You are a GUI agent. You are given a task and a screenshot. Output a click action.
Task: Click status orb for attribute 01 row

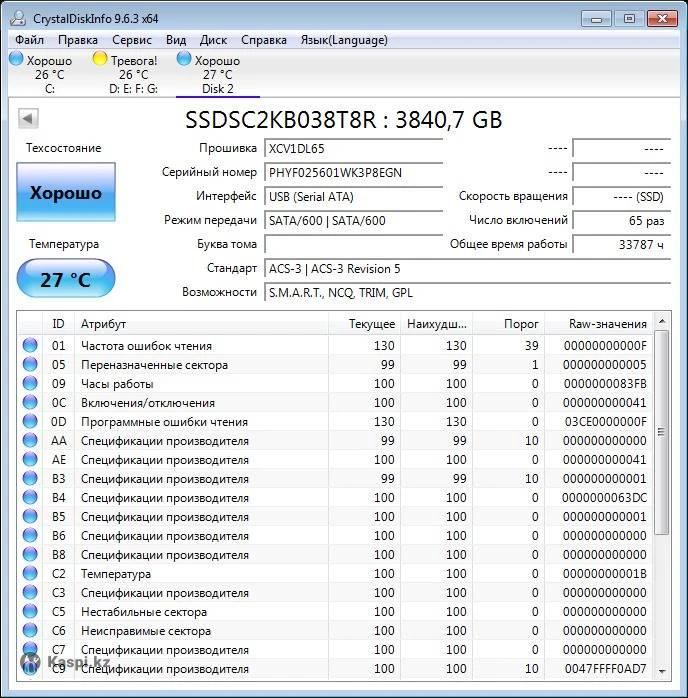tap(30, 346)
